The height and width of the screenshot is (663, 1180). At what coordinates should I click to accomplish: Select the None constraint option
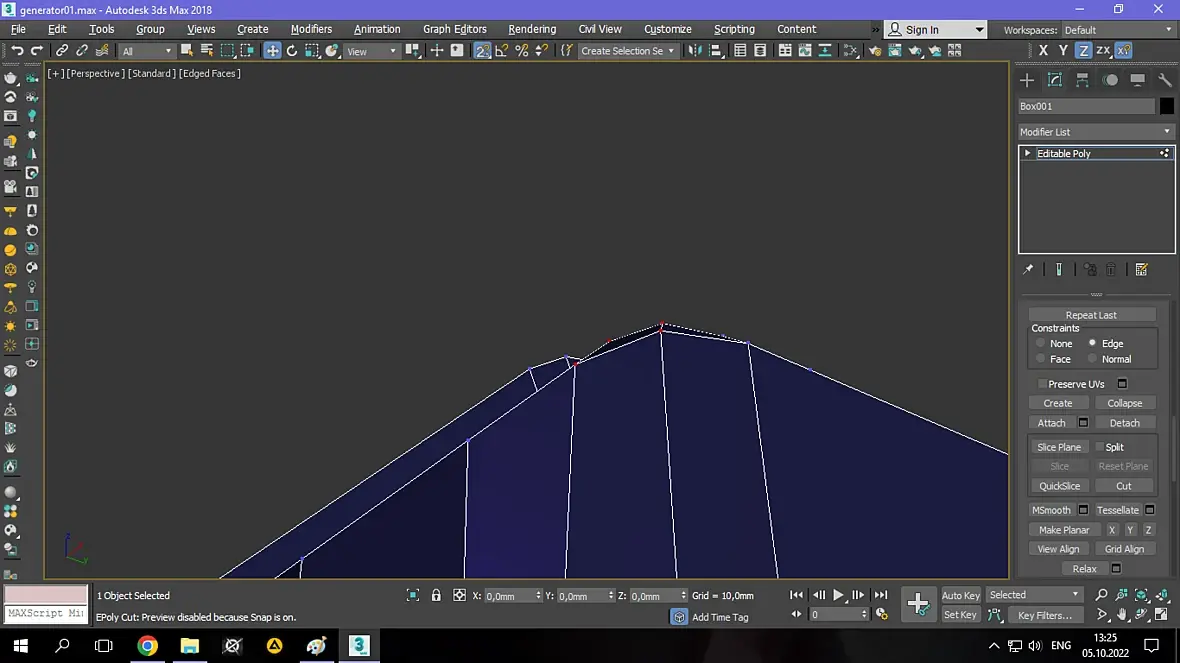click(x=1041, y=343)
